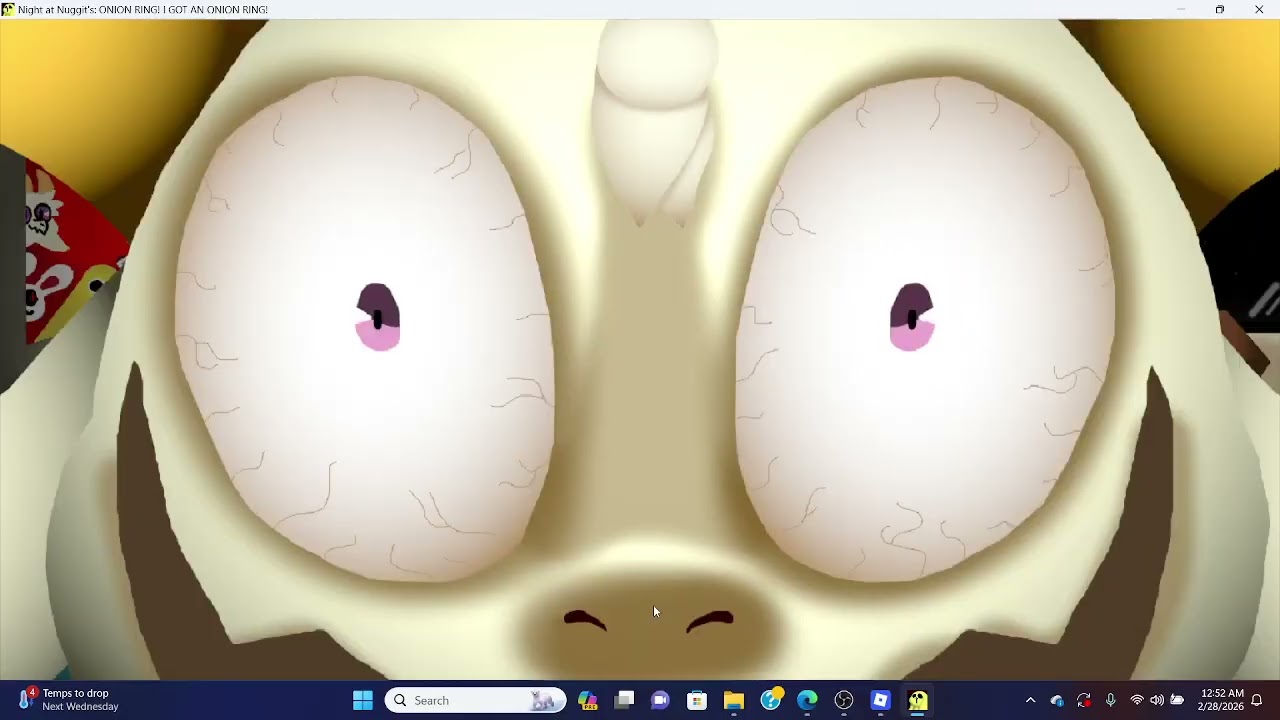
Task: Open the weather widget Temps to drop
Action: pyautogui.click(x=68, y=700)
